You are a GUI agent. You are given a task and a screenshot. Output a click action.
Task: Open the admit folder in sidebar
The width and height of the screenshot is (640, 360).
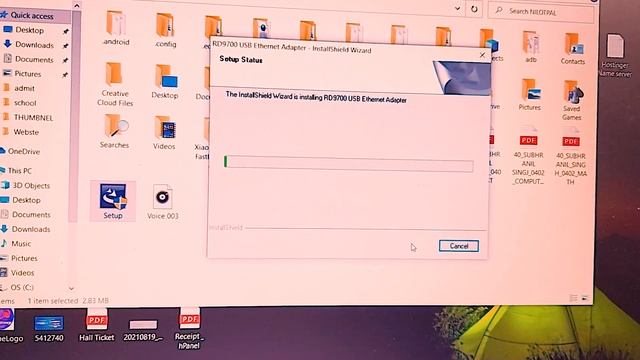click(24, 88)
